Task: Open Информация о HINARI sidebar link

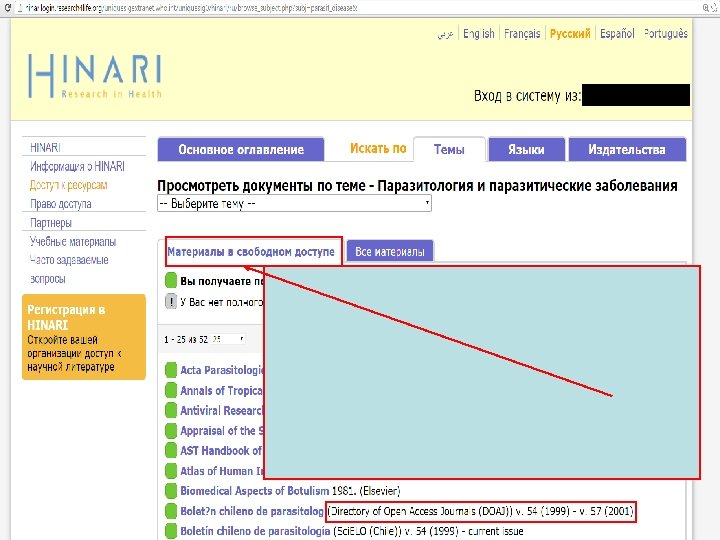Action: click(x=77, y=166)
